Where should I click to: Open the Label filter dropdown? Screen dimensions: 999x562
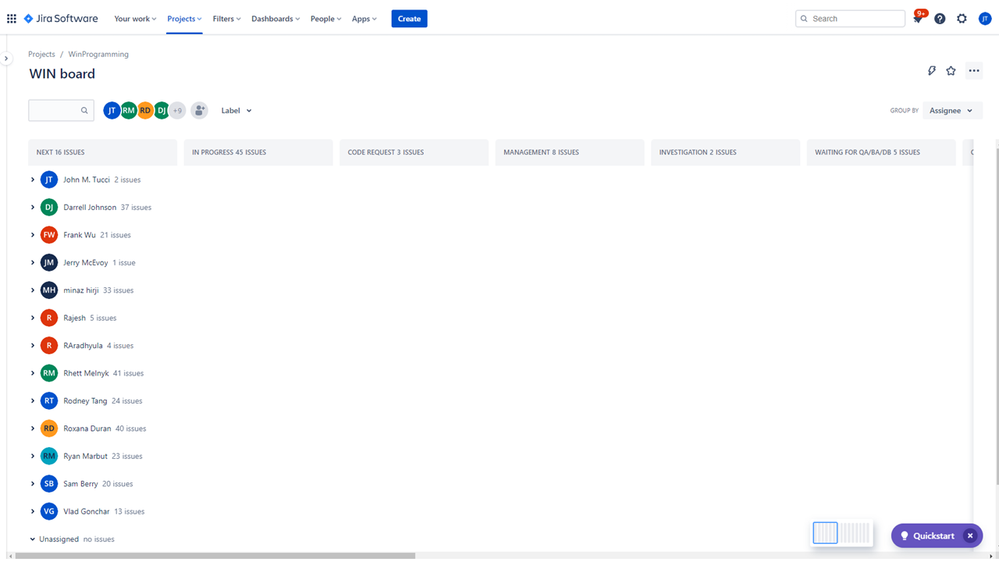tap(236, 110)
